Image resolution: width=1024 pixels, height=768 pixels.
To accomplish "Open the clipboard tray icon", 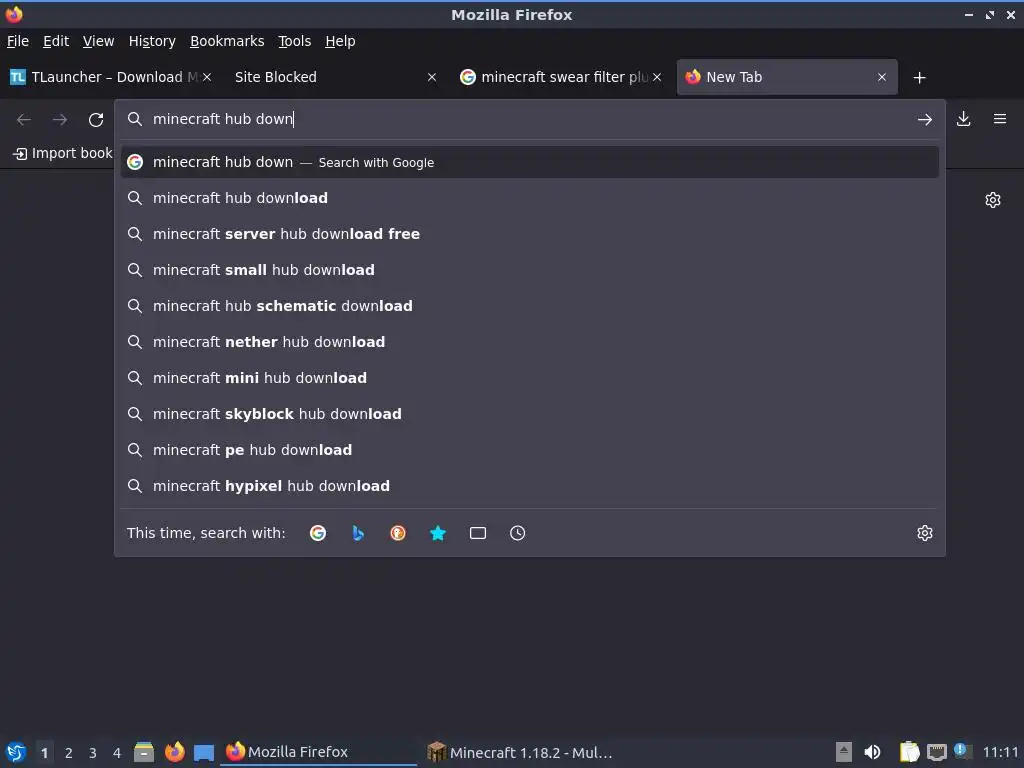I will pyautogui.click(x=909, y=752).
